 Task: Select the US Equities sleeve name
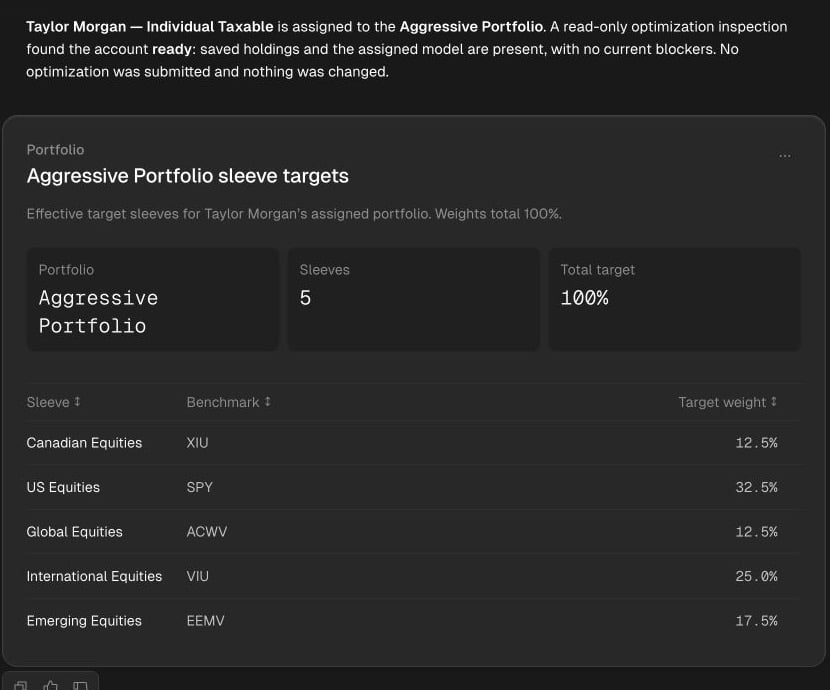pyautogui.click(x=63, y=487)
